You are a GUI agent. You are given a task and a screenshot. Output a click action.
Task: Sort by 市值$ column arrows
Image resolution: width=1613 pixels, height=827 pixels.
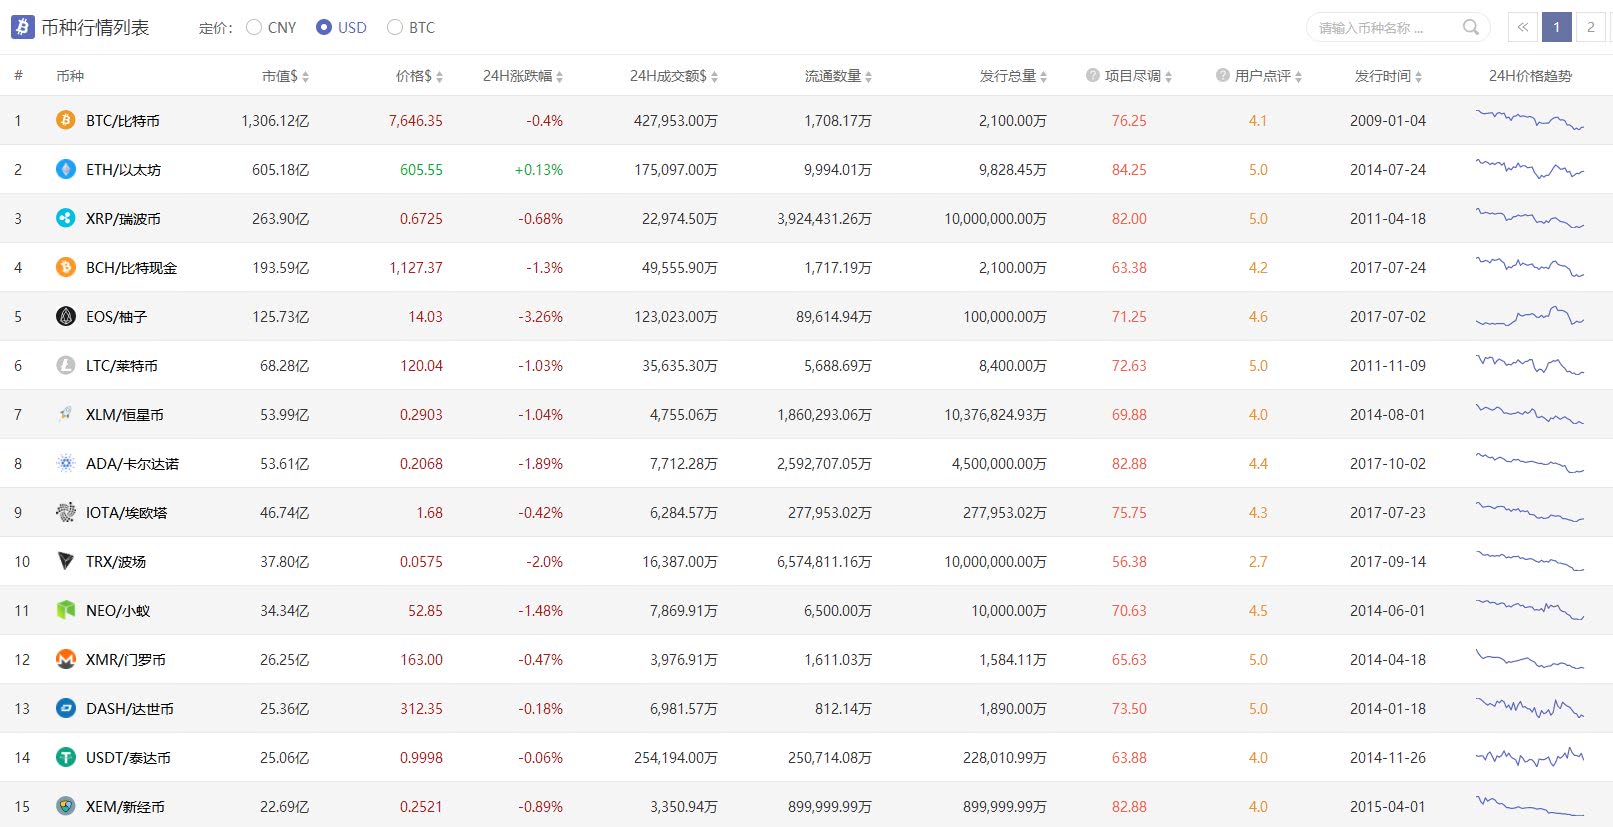(x=305, y=77)
